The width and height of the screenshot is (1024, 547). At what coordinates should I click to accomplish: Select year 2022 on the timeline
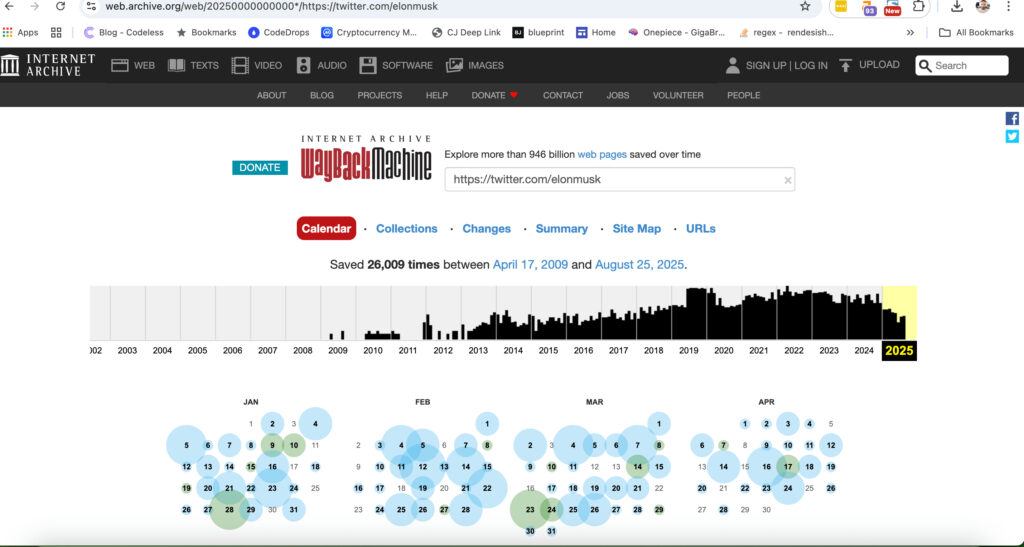(793, 351)
